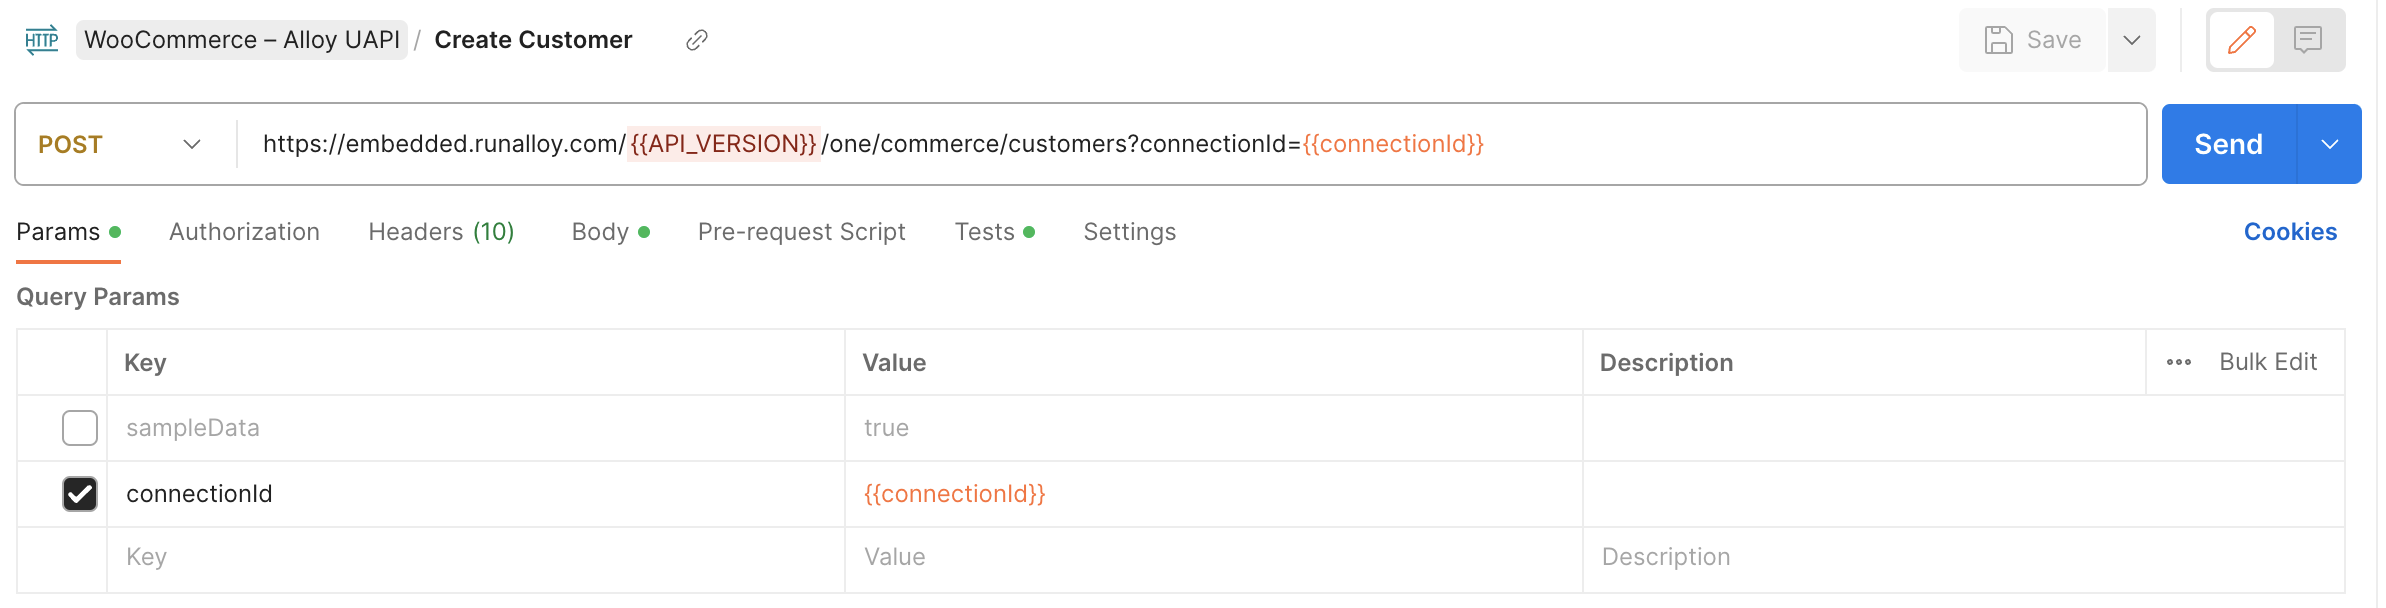
Task: Expand the Send options arrow
Action: tap(2330, 144)
